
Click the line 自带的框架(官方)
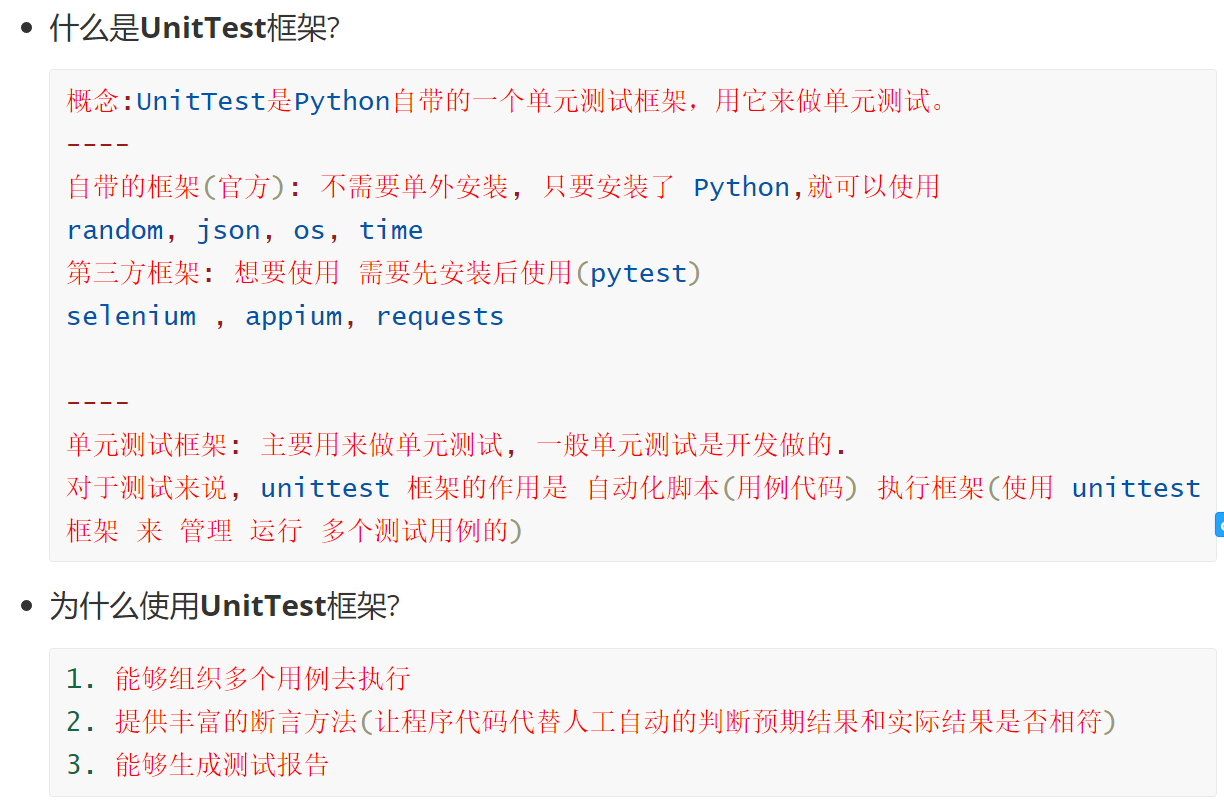503,188
